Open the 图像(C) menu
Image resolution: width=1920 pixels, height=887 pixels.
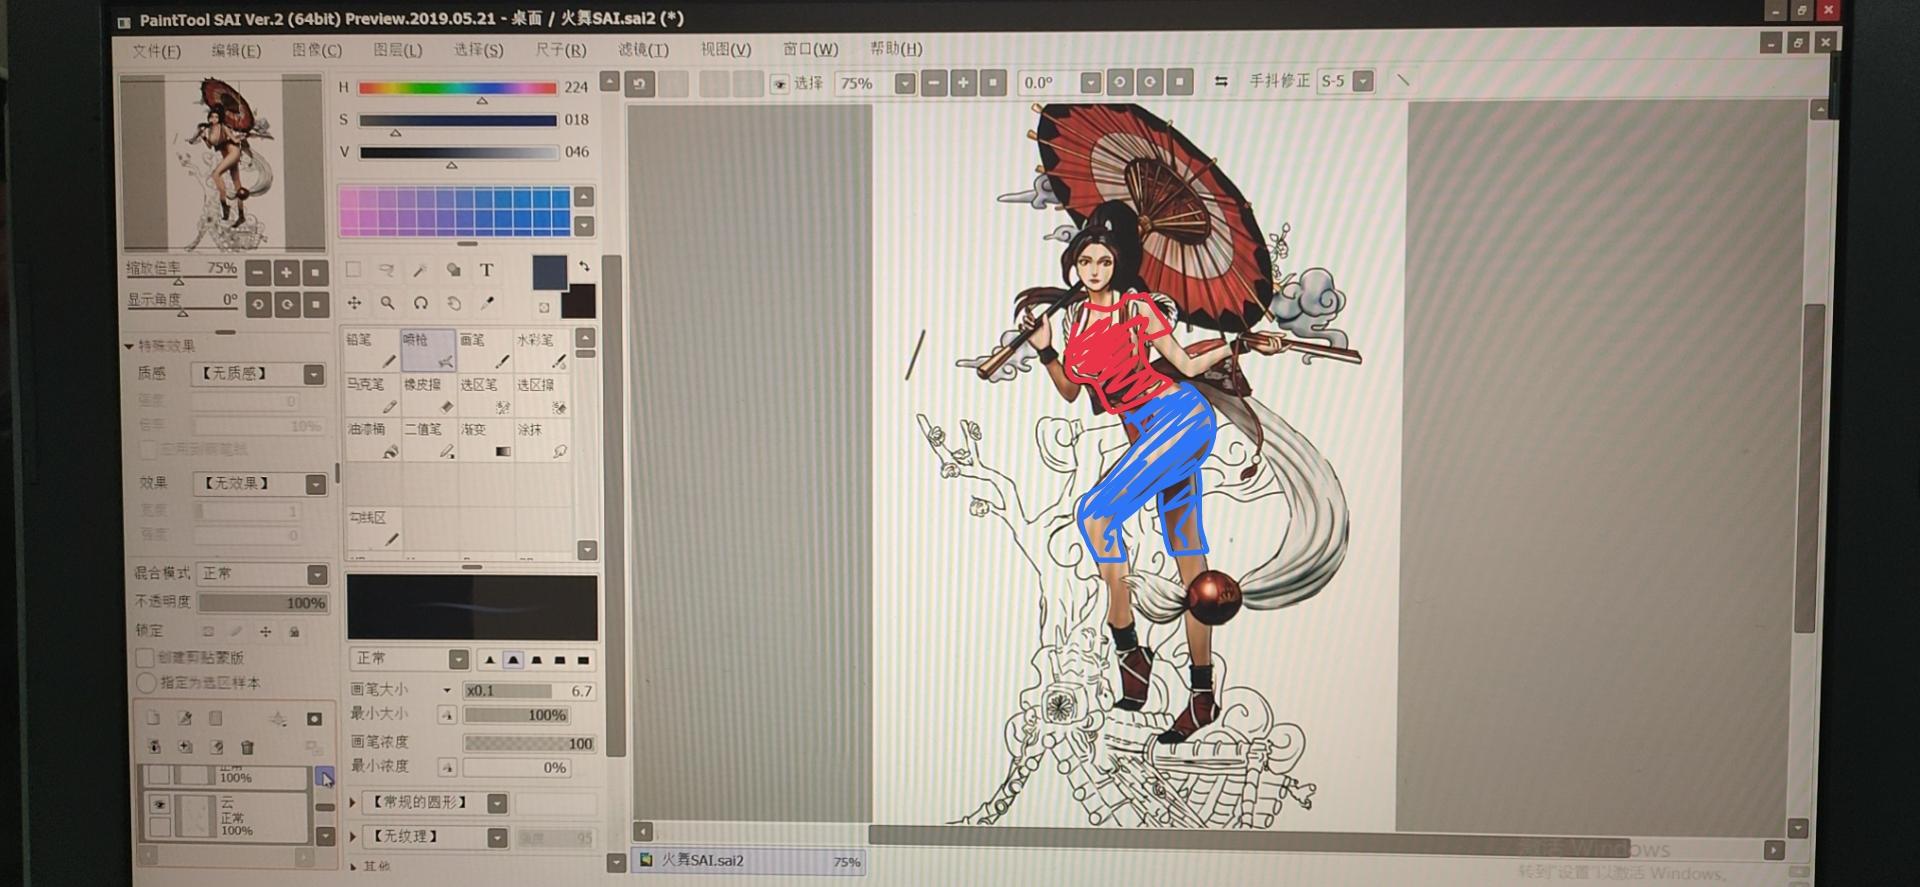coord(317,50)
